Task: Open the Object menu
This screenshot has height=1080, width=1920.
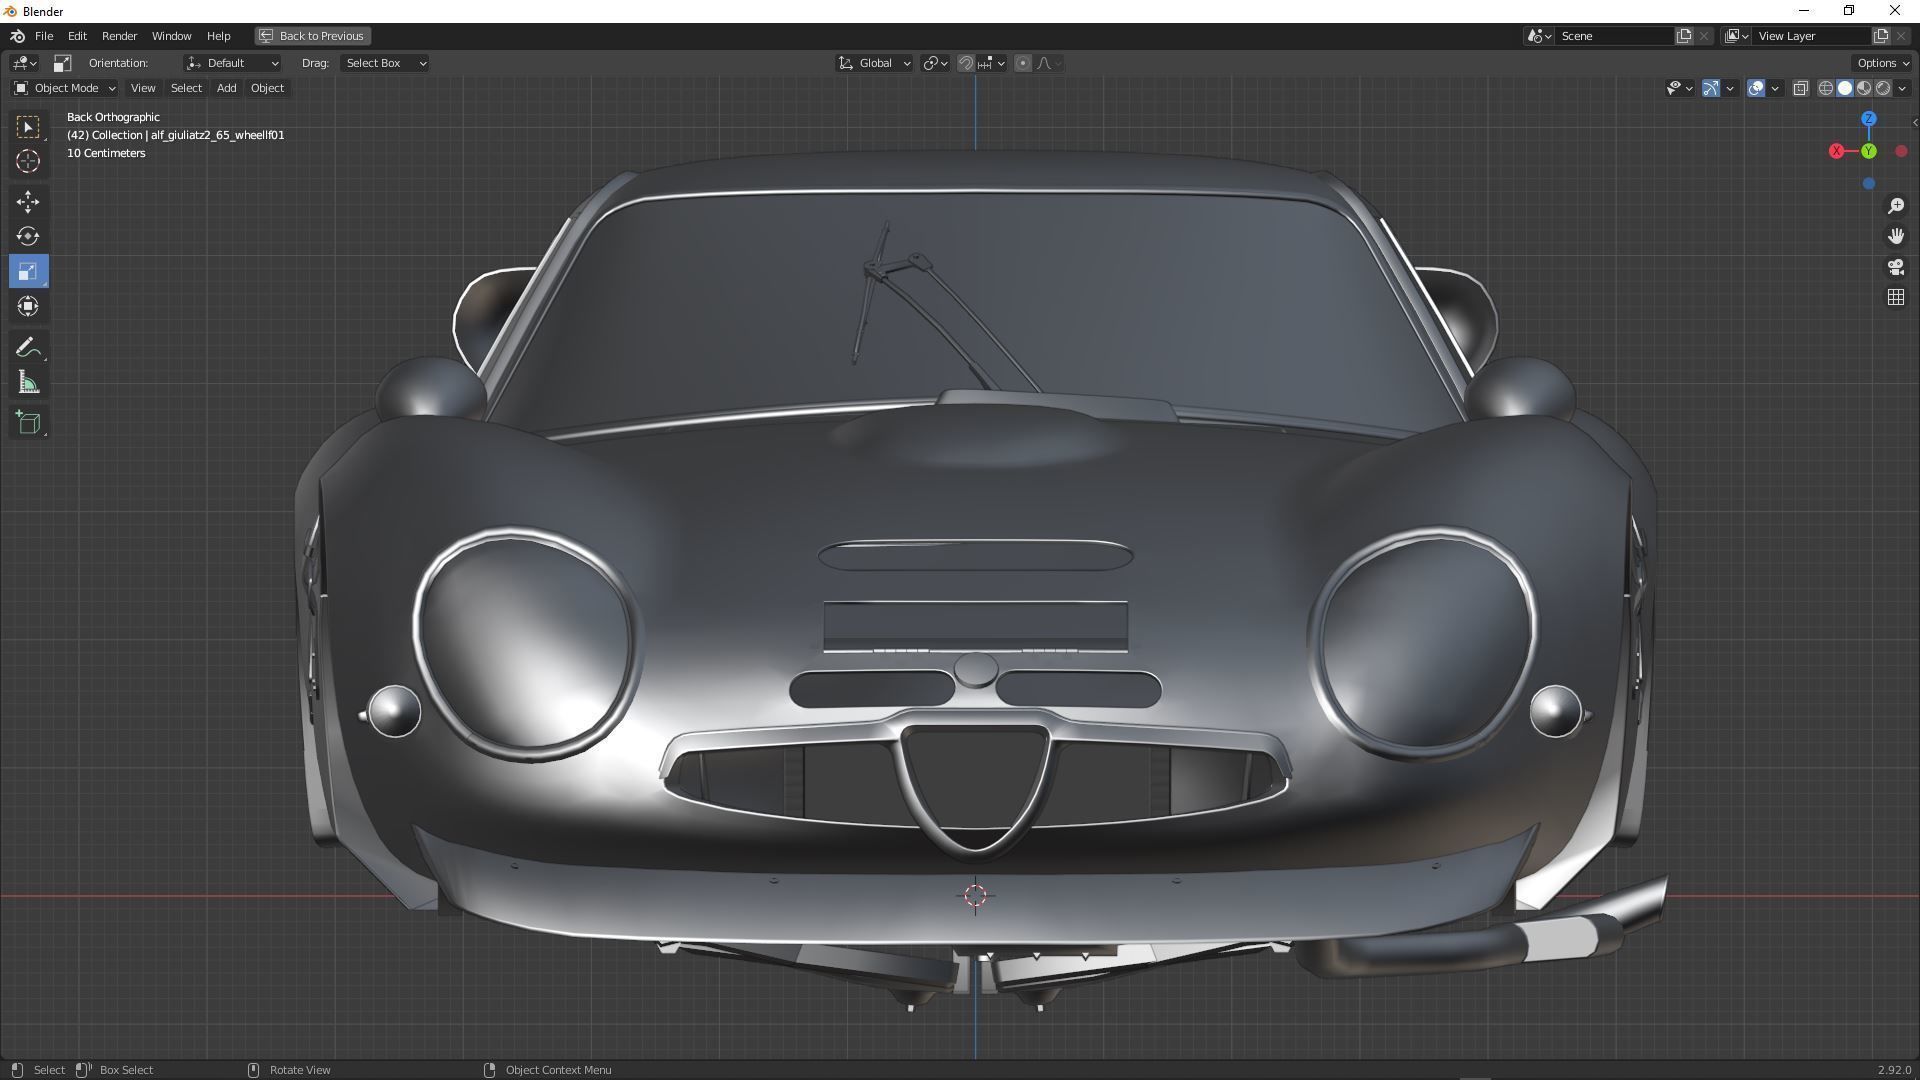Action: pyautogui.click(x=267, y=88)
